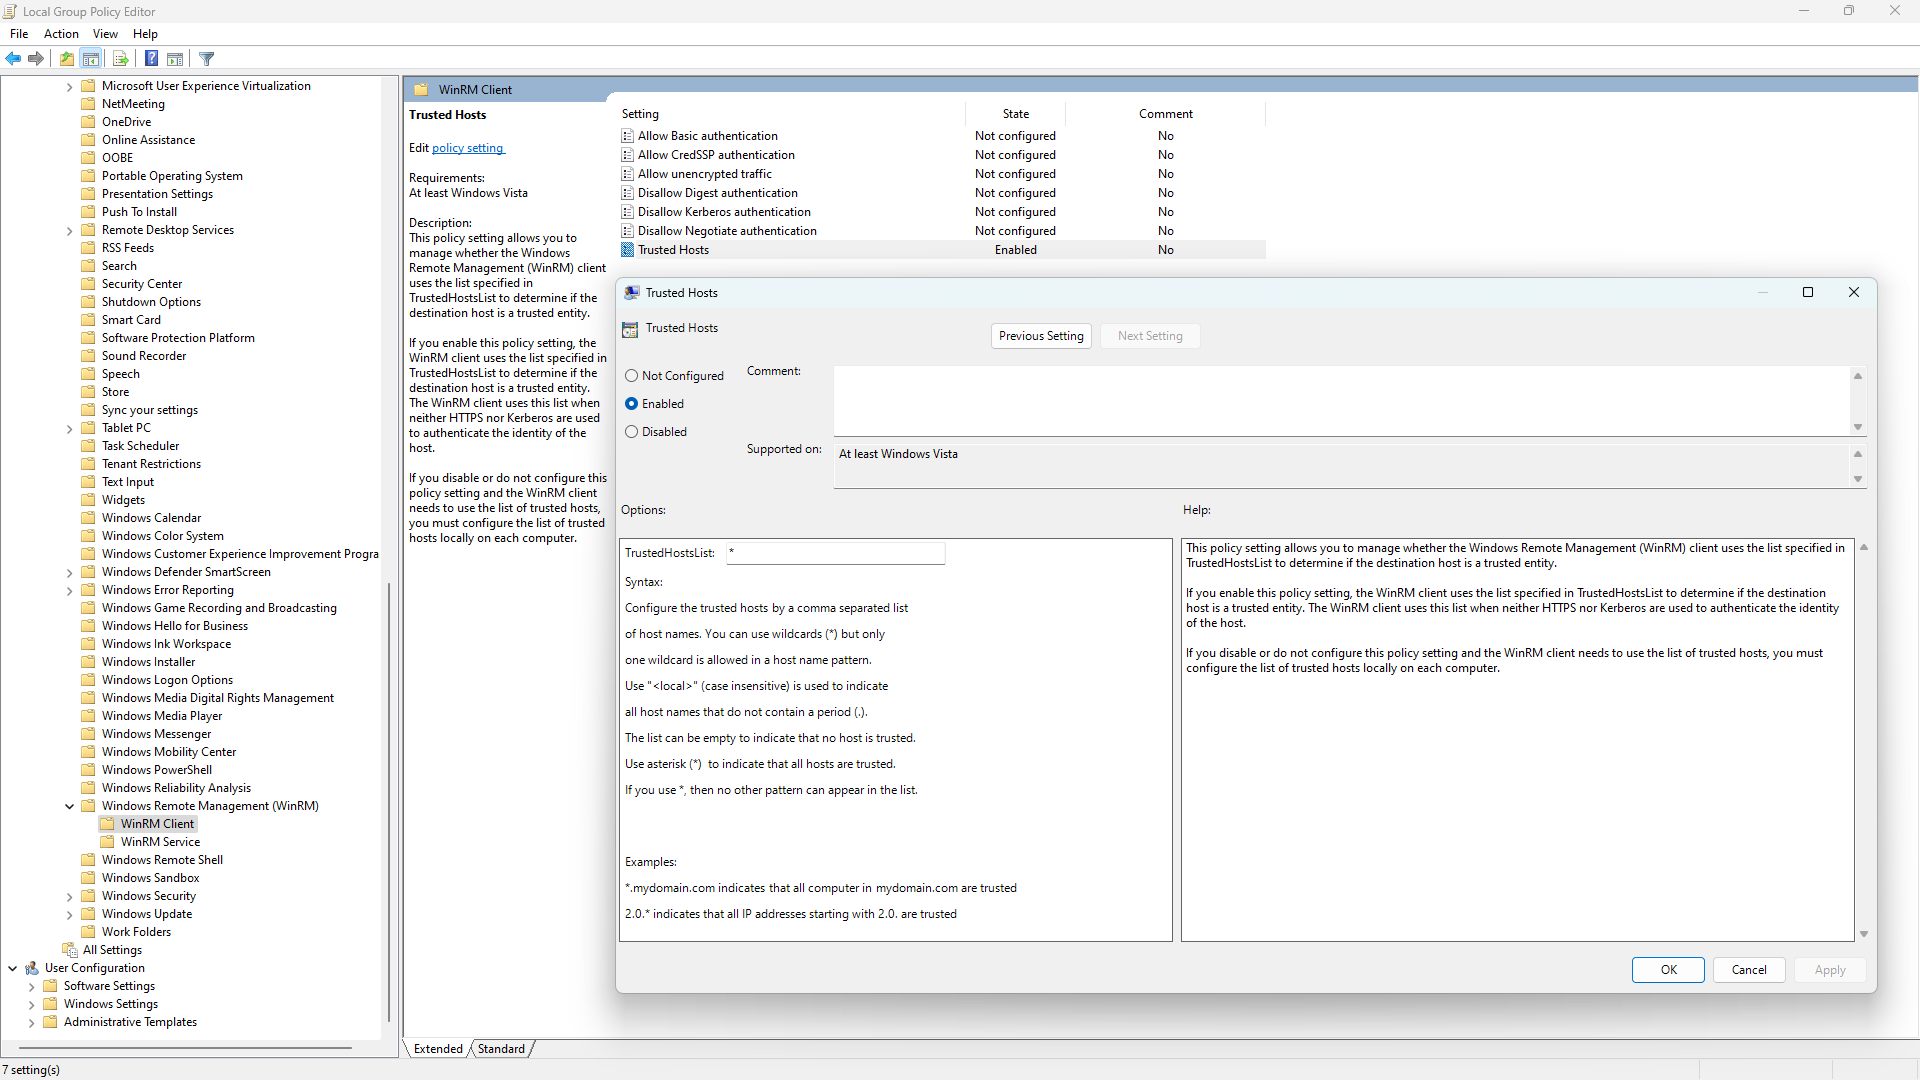Click the Windows Sandbox folder icon
This screenshot has height=1080, width=1920.
click(89, 878)
